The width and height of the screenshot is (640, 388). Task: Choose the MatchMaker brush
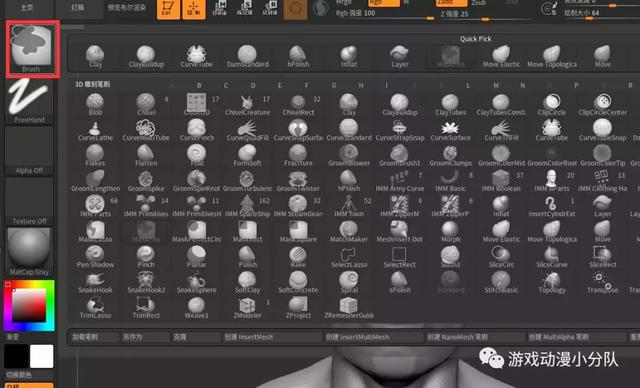349,232
